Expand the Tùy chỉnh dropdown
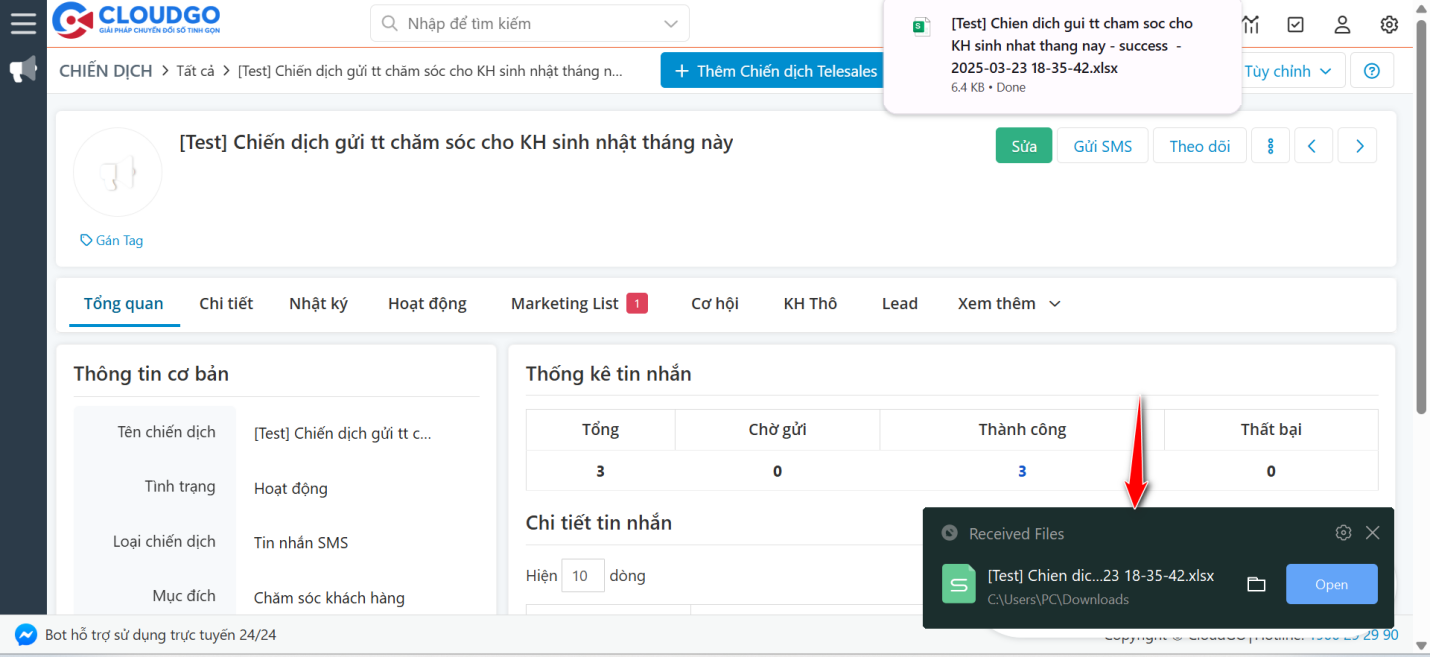This screenshot has width=1430, height=657. (x=1290, y=70)
